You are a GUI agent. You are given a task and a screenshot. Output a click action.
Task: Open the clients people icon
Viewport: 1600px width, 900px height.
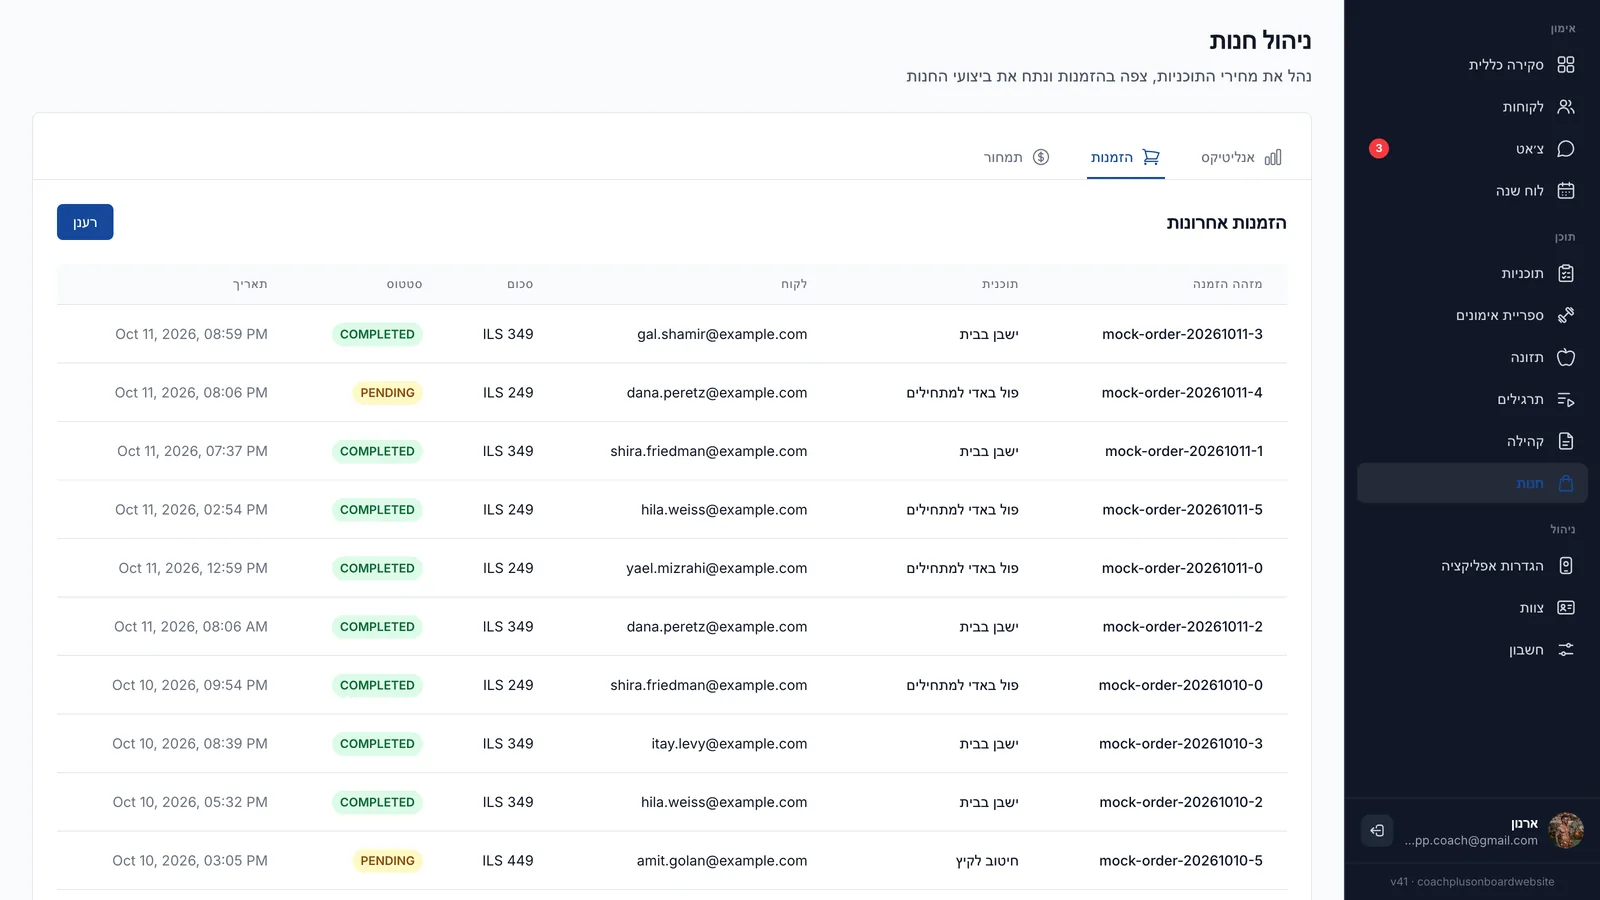(x=1566, y=107)
